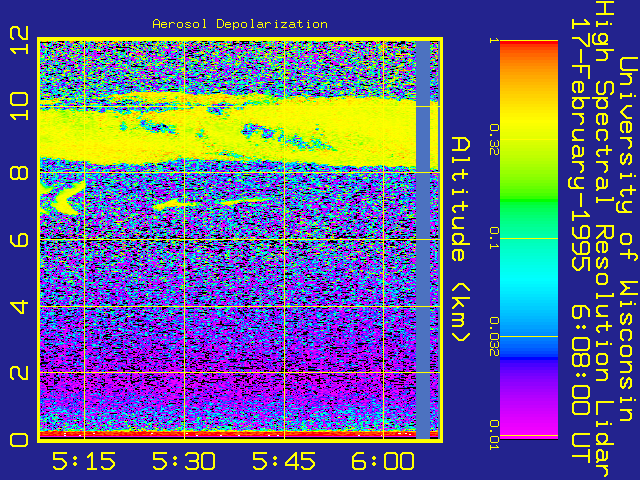Click the 'High Spectral Resolution Lidar' text

(x=604, y=239)
